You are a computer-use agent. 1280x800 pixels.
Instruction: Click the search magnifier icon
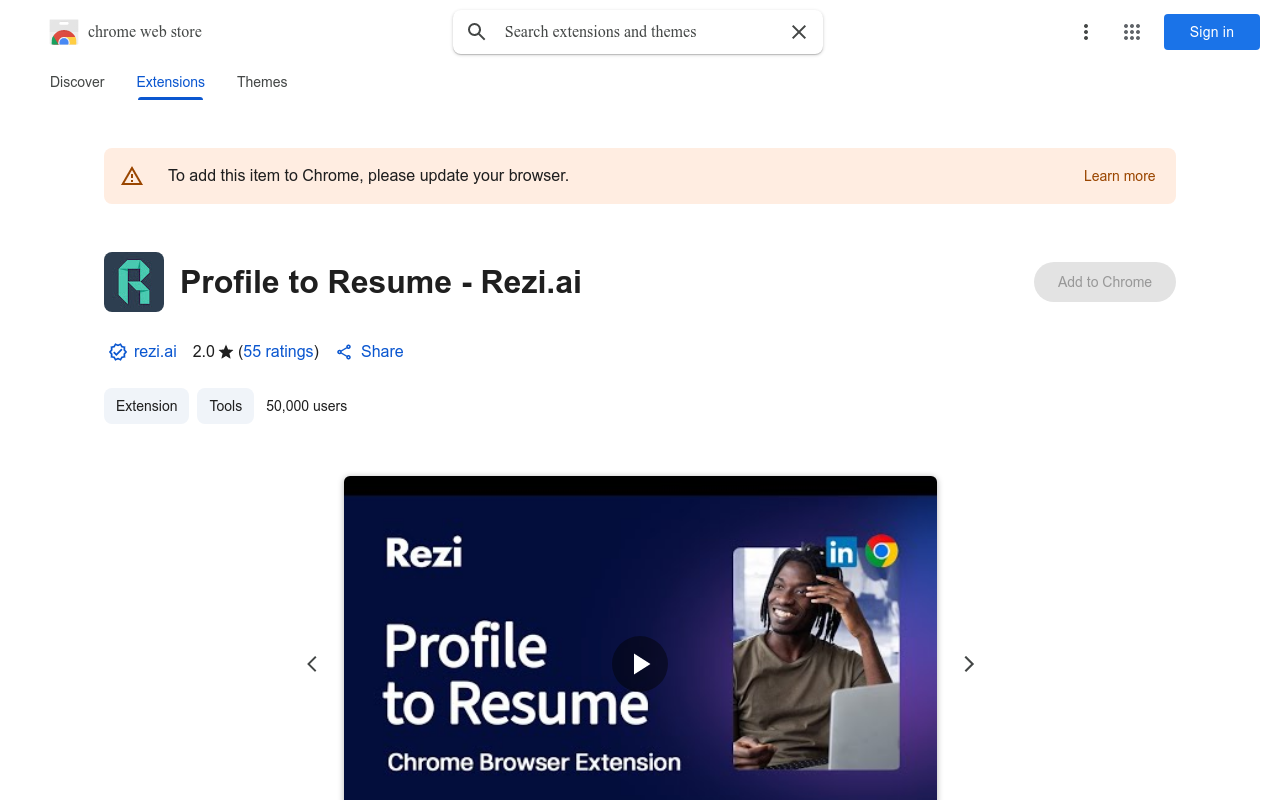coord(477,32)
